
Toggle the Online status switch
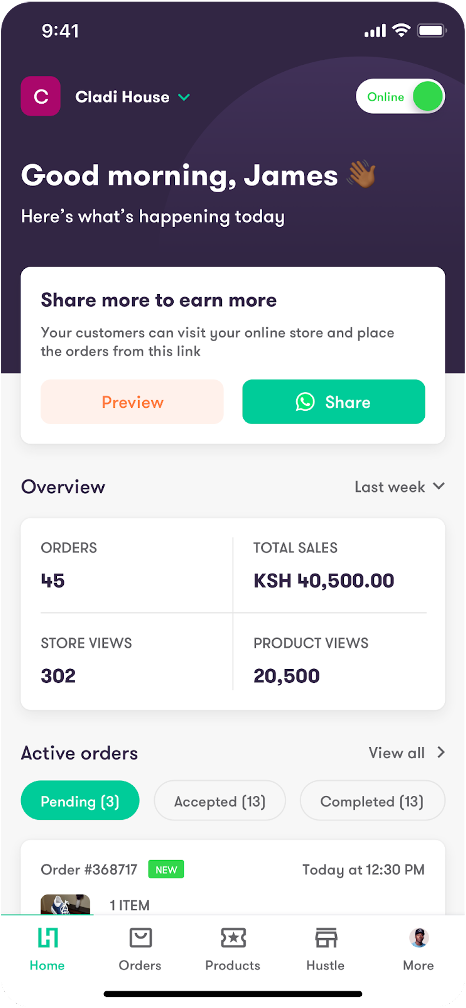(400, 96)
